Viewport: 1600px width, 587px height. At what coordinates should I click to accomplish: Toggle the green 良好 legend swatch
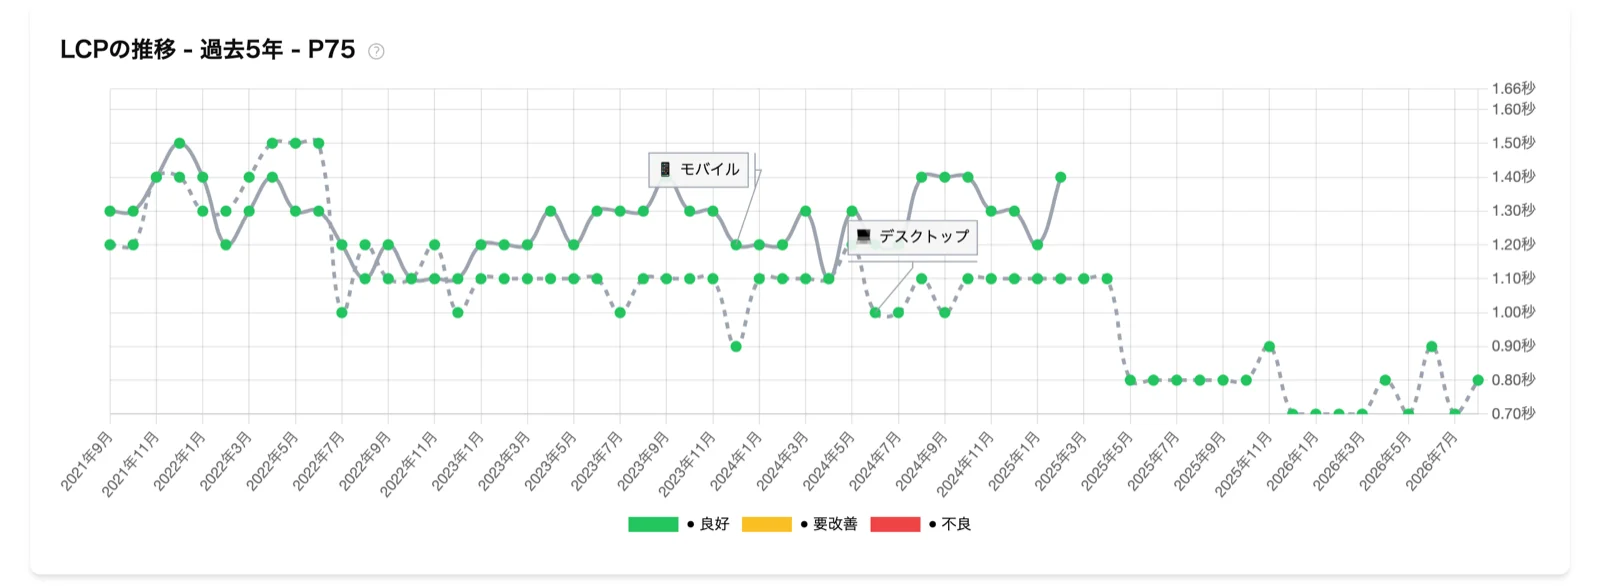click(653, 524)
